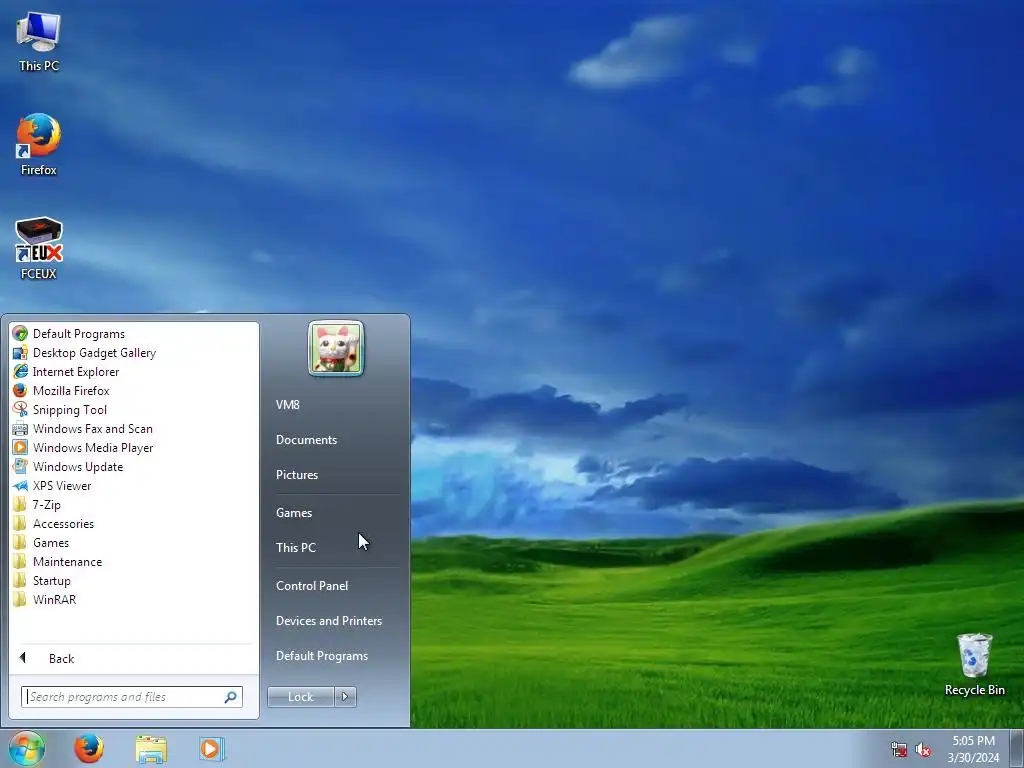Open the Recycle Bin

click(974, 664)
